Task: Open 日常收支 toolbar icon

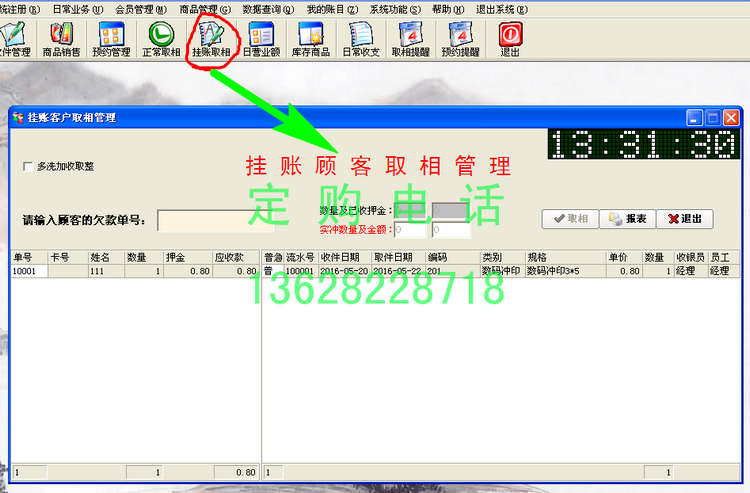Action: pos(361,39)
